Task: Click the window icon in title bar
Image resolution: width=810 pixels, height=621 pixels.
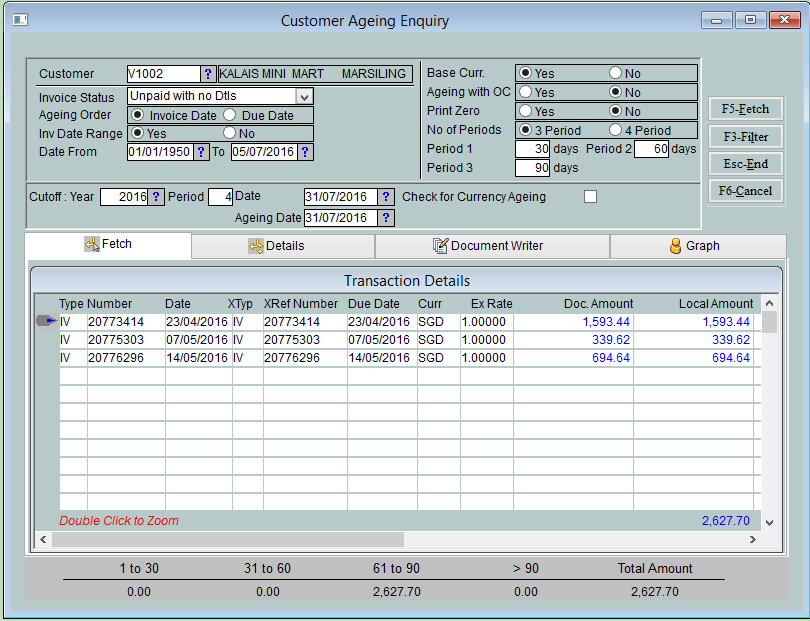Action: [19, 20]
